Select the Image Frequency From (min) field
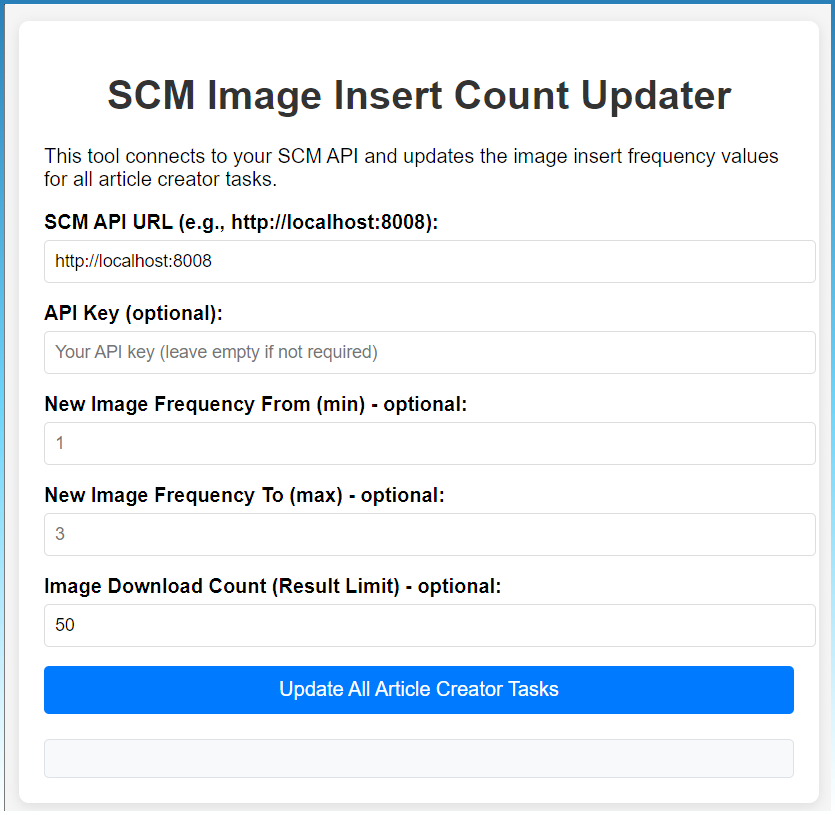Image resolution: width=835 pixels, height=815 pixels. pos(430,443)
